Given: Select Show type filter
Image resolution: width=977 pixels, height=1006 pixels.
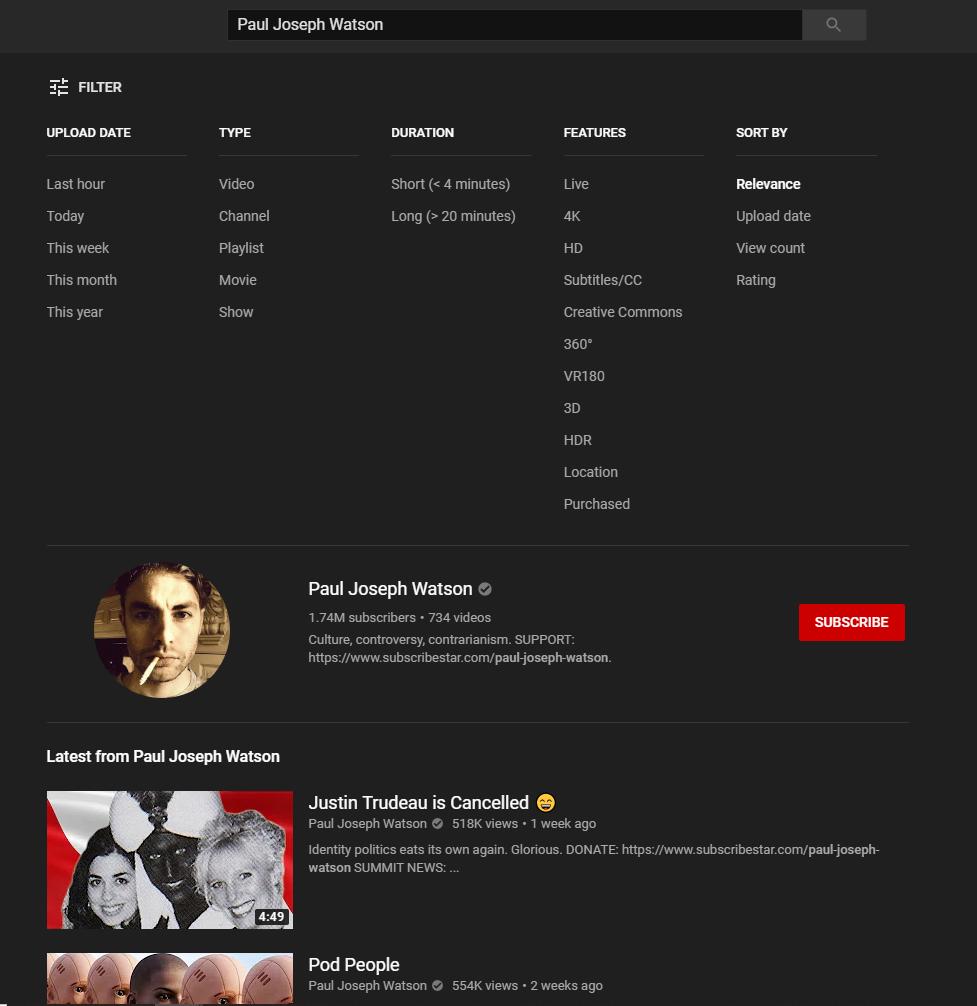Looking at the screenshot, I should pos(236,312).
